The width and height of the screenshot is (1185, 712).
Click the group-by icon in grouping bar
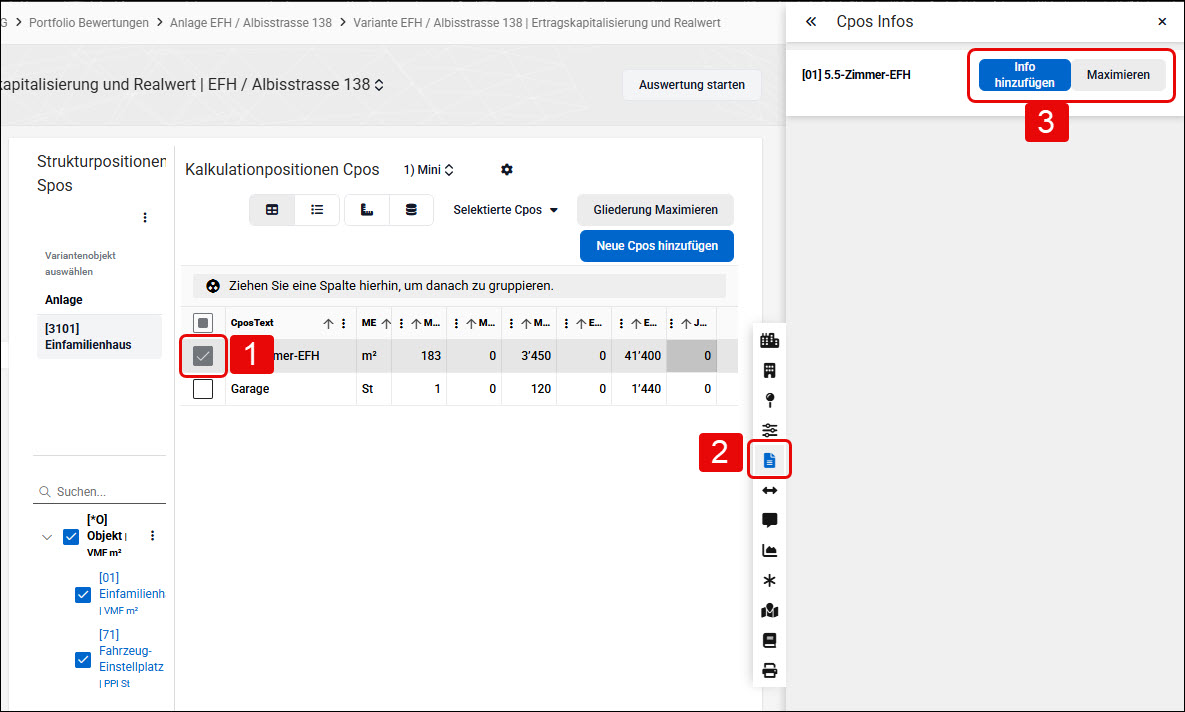[x=213, y=286]
